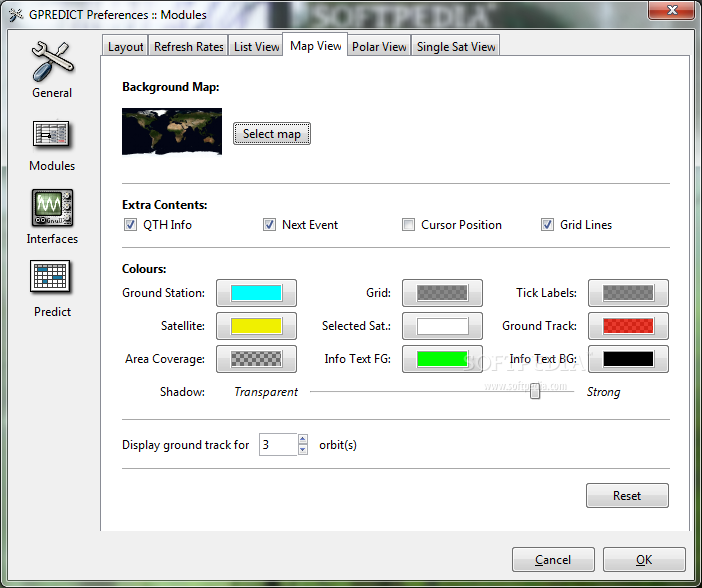Go to the Single Sat View tab
Image resolution: width=702 pixels, height=588 pixels.
tap(456, 46)
